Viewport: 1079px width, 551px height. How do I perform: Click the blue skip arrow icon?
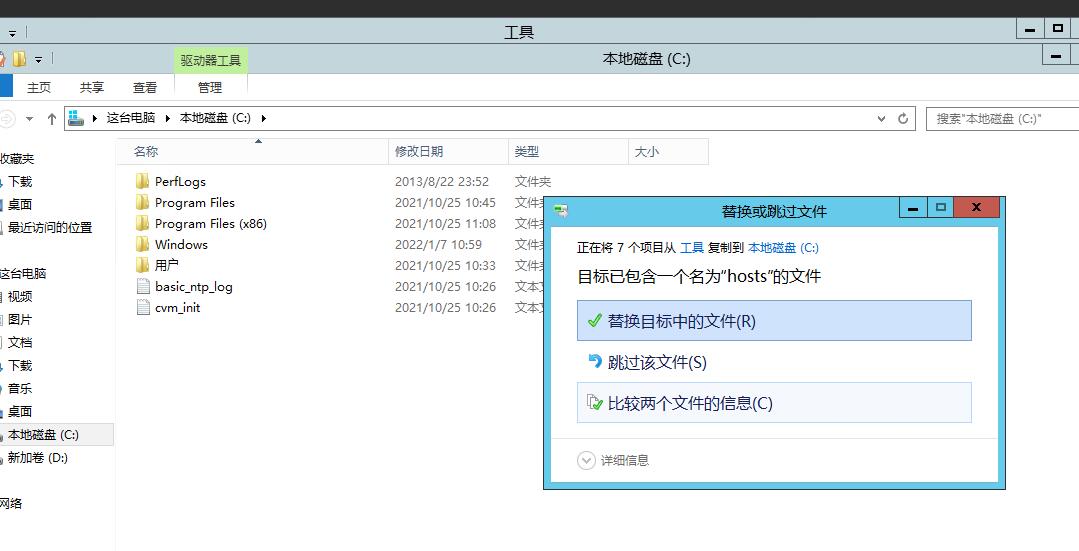click(x=595, y=362)
